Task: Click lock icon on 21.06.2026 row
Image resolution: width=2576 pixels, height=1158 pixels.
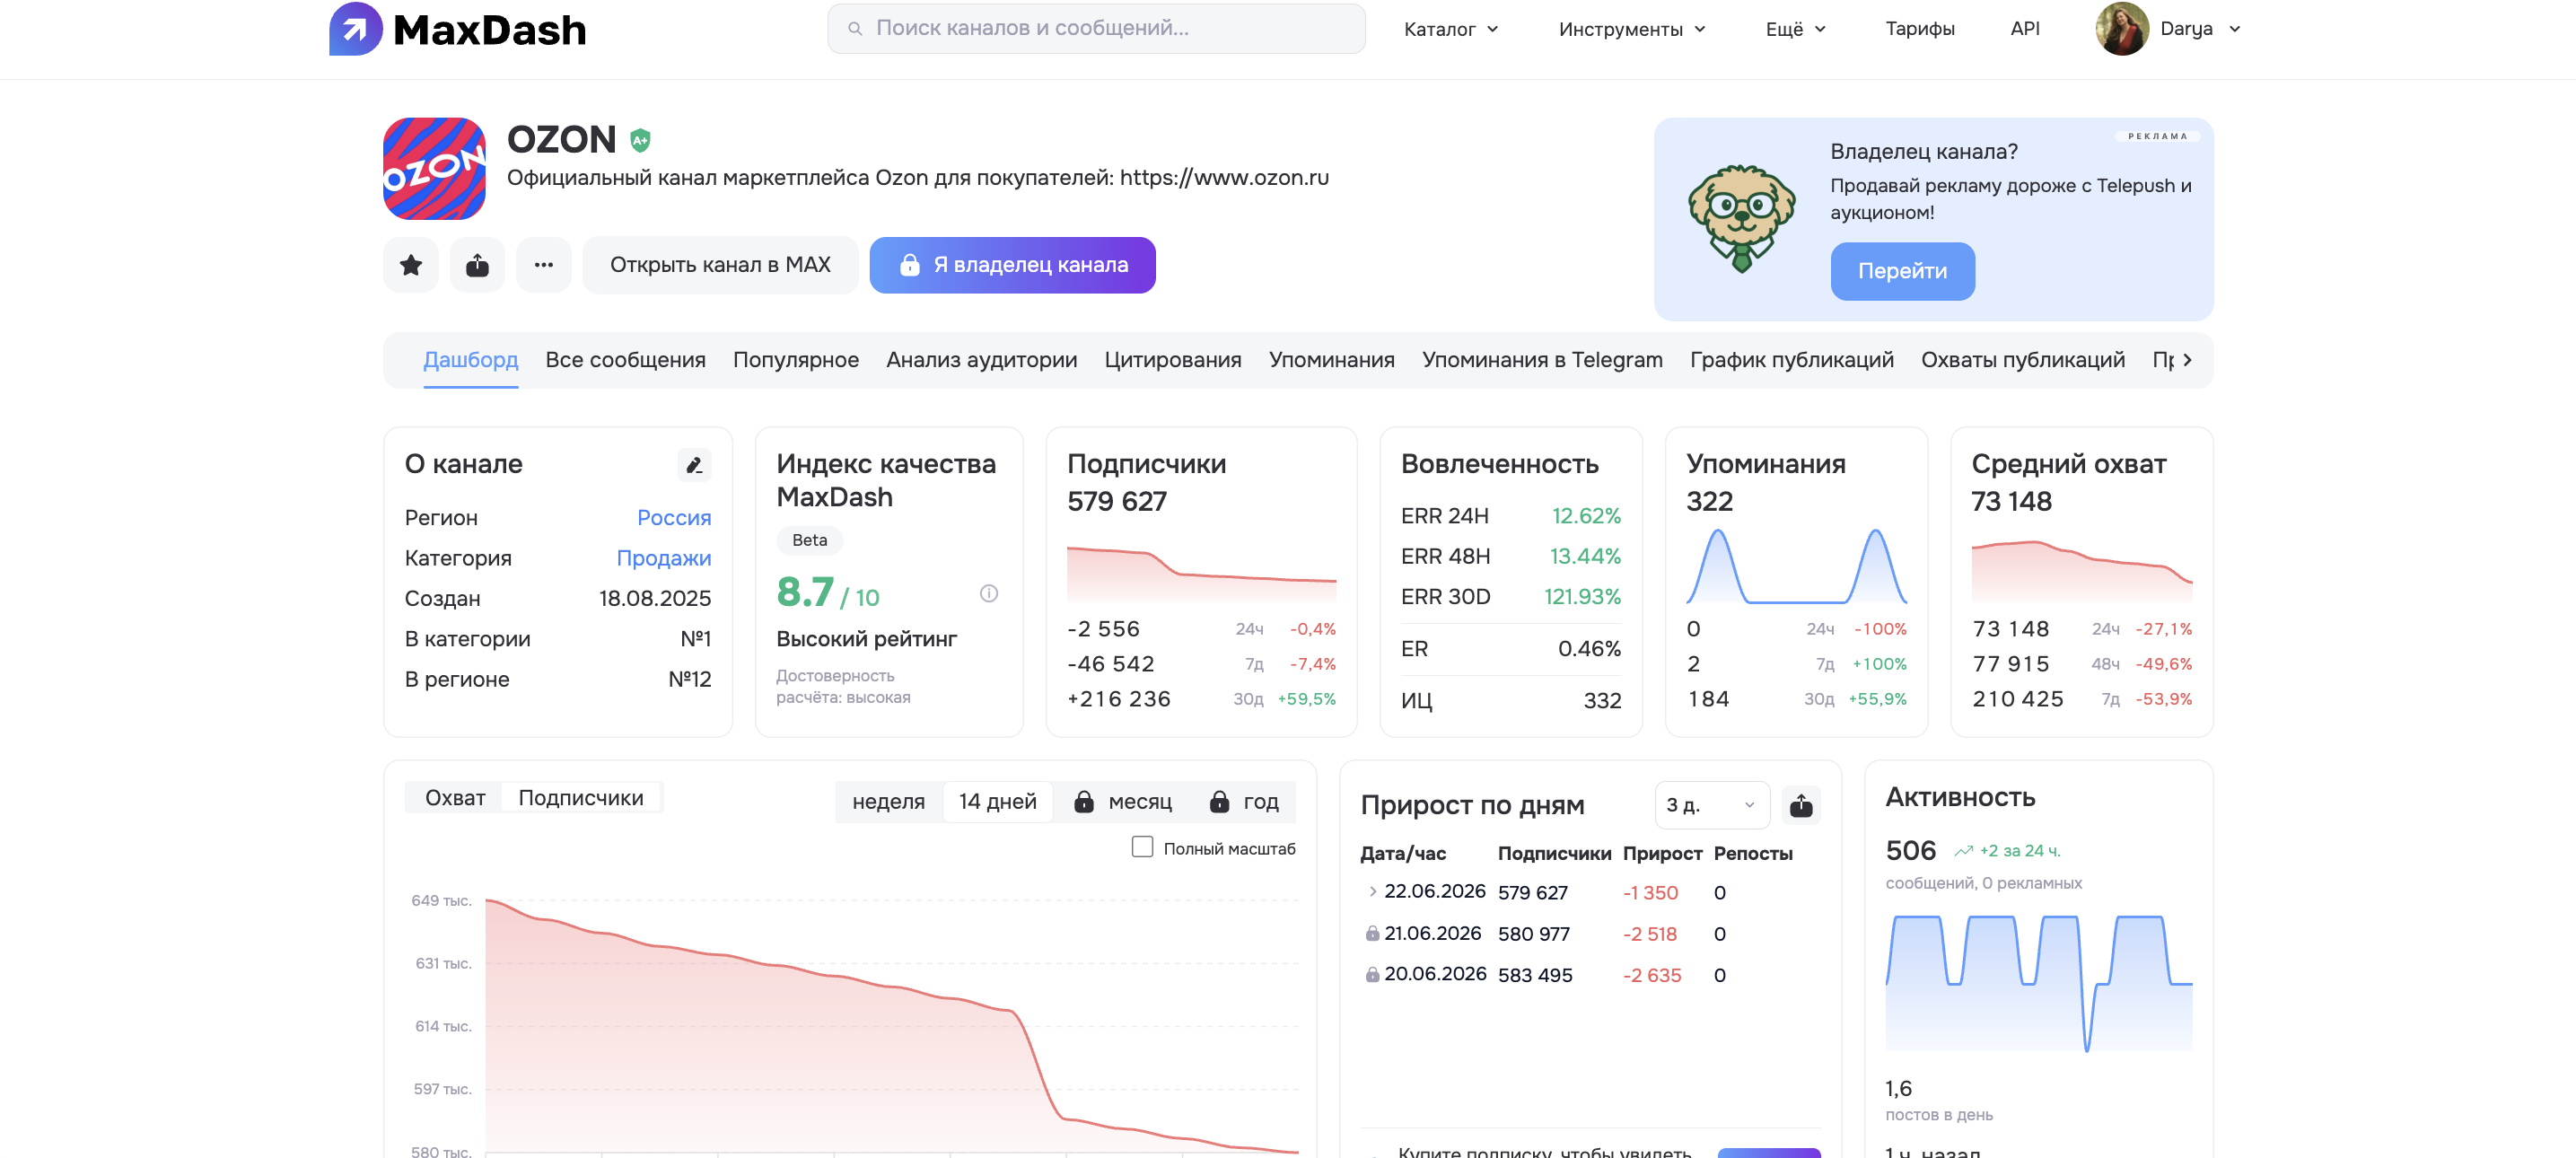Action: point(1372,934)
